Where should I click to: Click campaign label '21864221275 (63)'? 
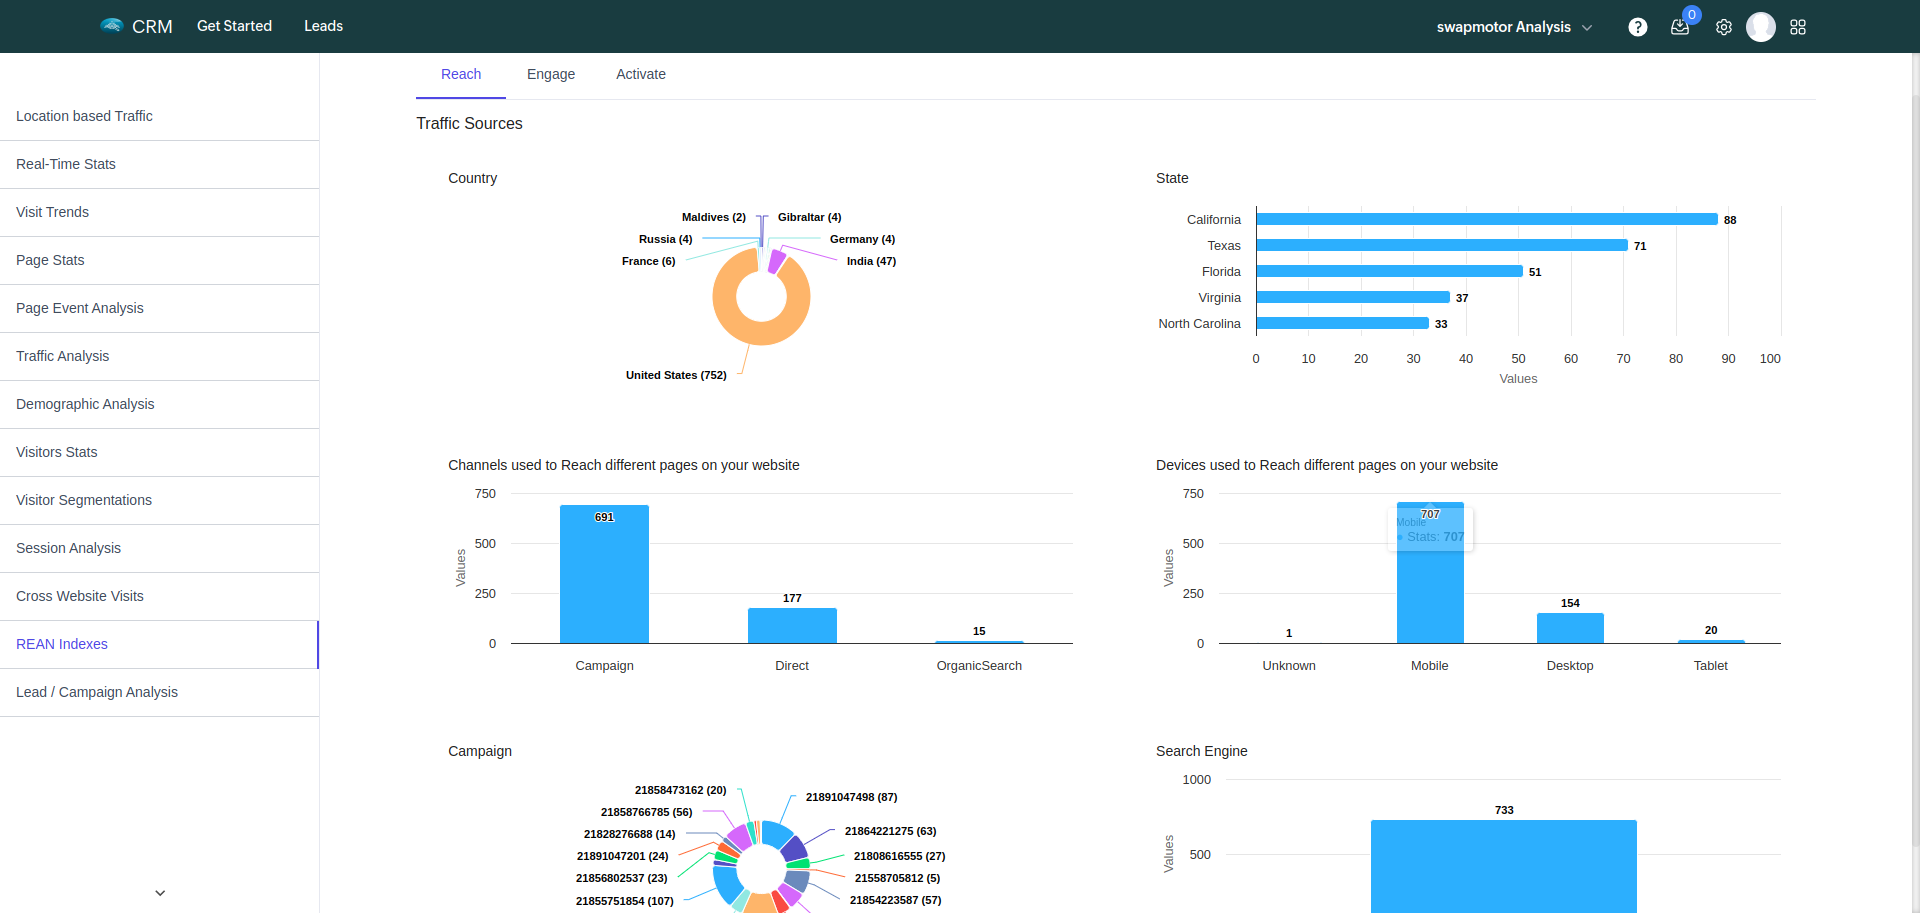(890, 831)
